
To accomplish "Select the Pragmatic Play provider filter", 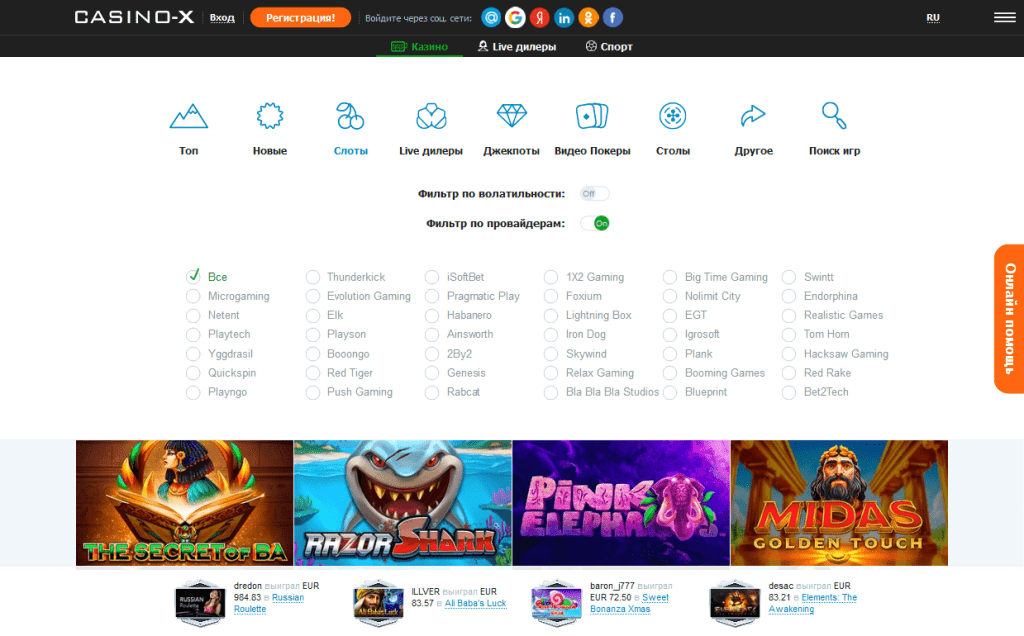I will tap(472, 296).
